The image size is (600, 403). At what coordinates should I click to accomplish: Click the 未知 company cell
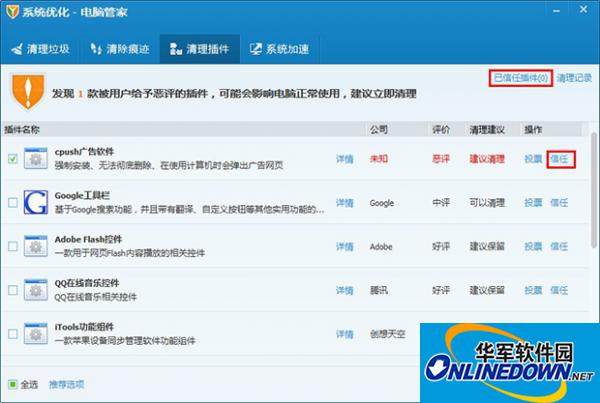point(379,159)
